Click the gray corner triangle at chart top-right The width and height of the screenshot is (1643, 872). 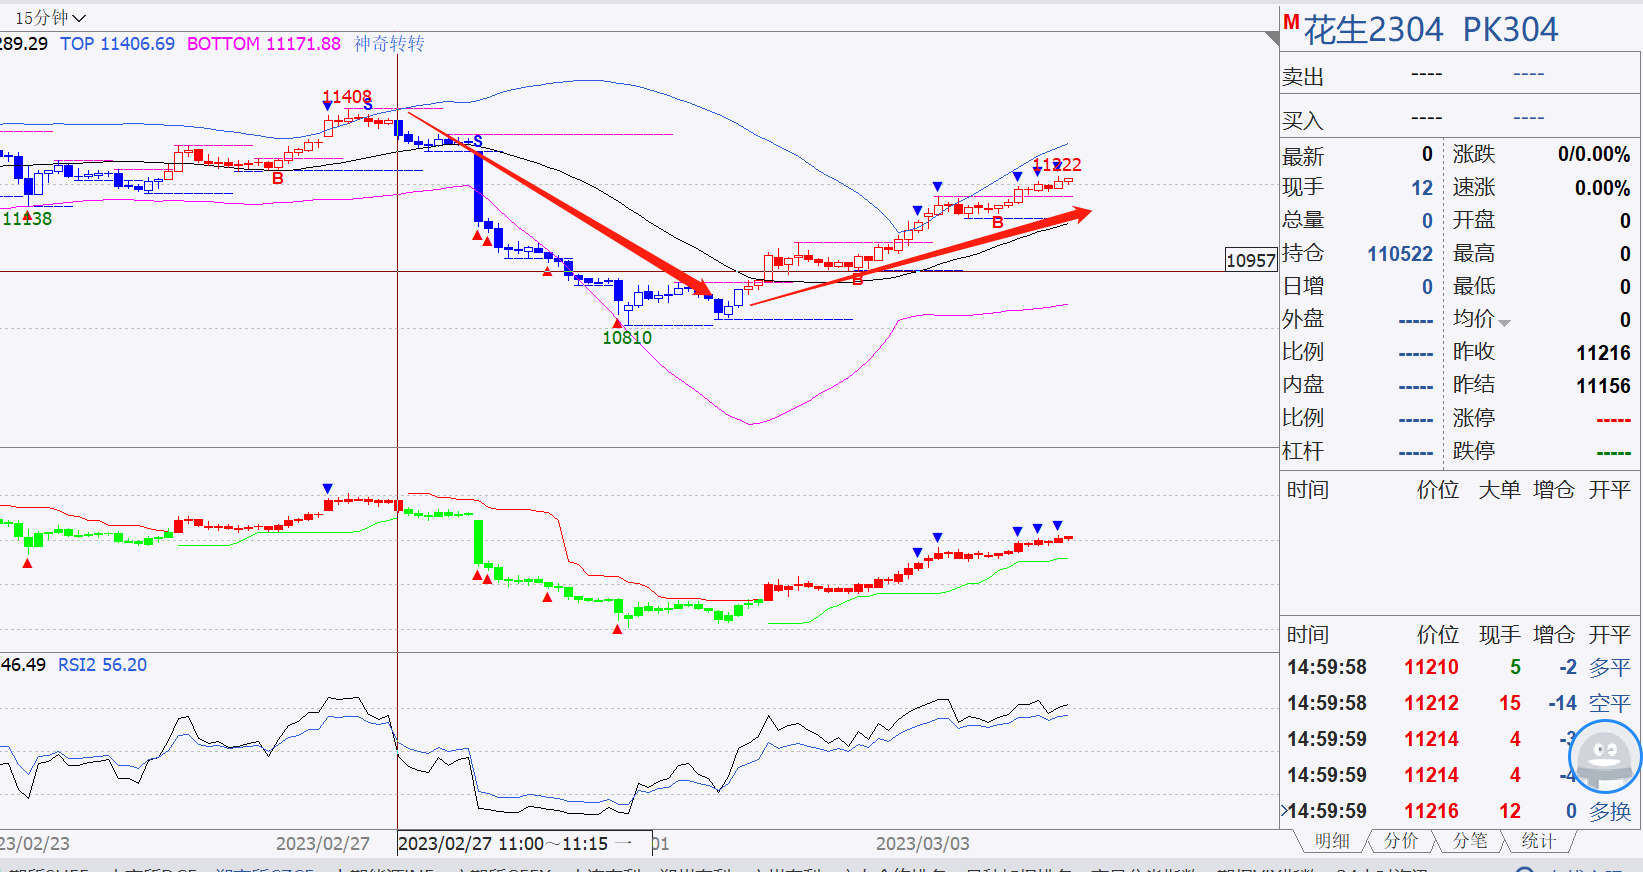click(x=1272, y=38)
